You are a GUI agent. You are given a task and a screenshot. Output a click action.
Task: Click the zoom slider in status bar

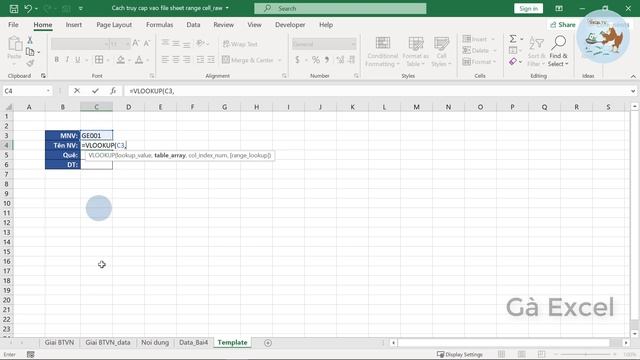(x=586, y=354)
